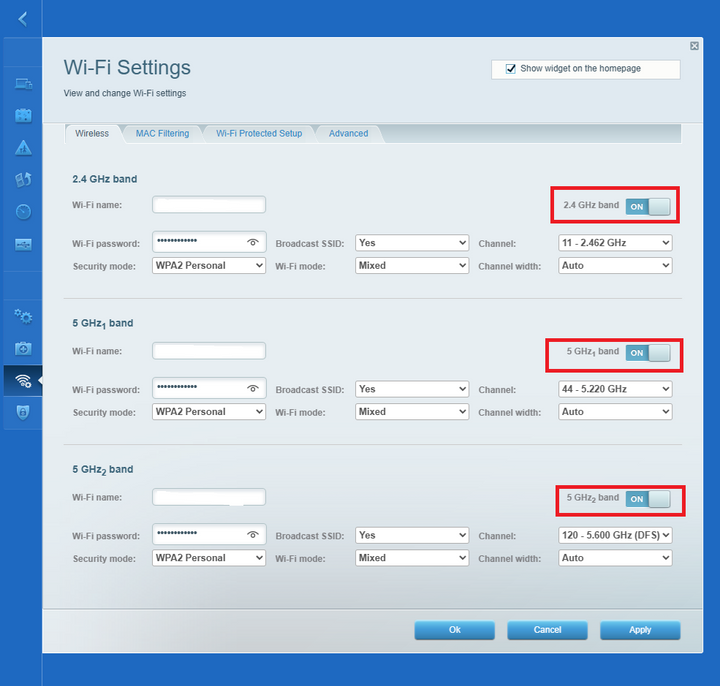Click the 5 GHz2 Wi-Fi name field
The image size is (720, 686).
pos(209,497)
